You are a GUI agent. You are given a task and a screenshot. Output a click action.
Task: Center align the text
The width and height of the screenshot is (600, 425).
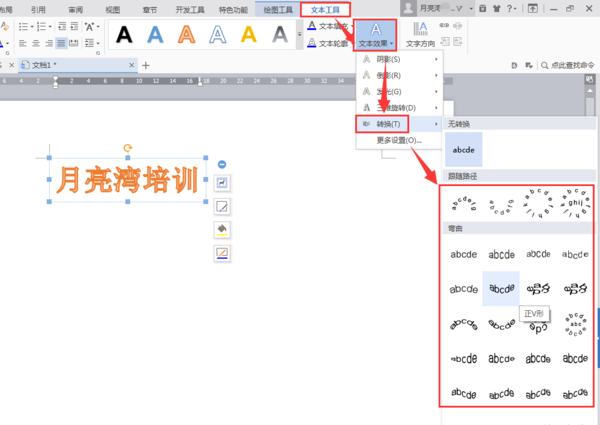point(36,43)
